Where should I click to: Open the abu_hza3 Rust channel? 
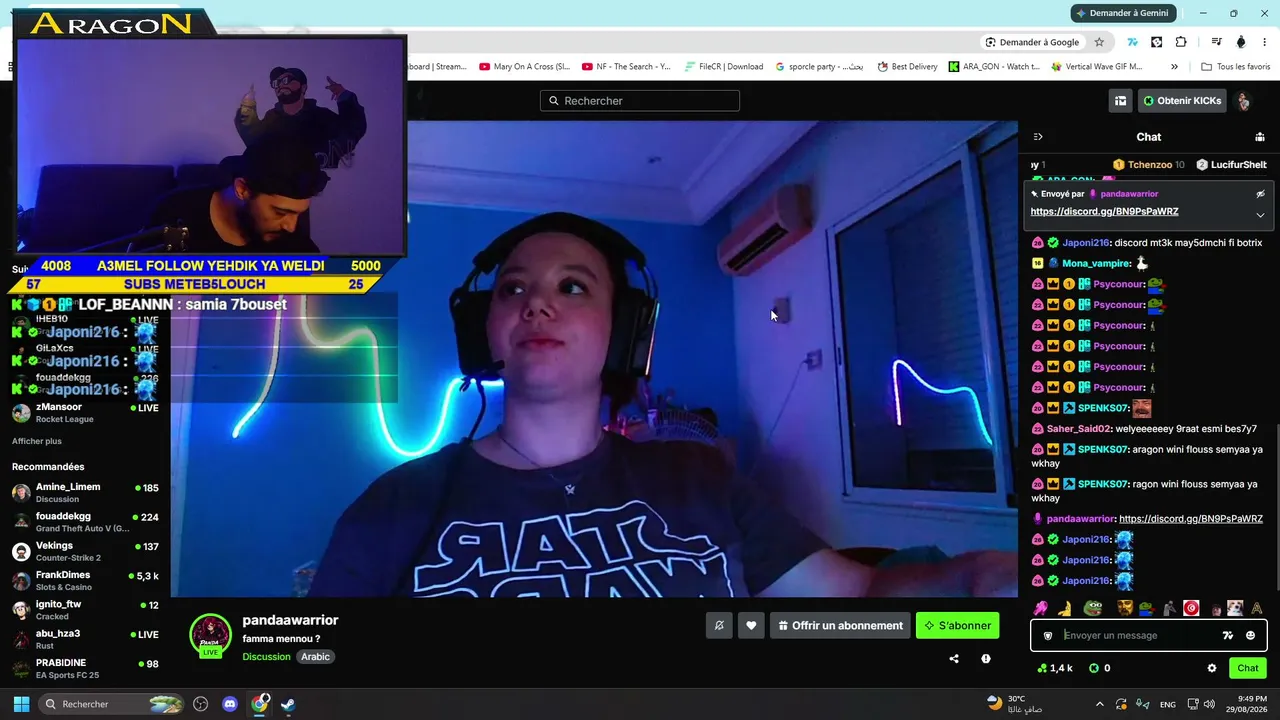tap(85, 640)
